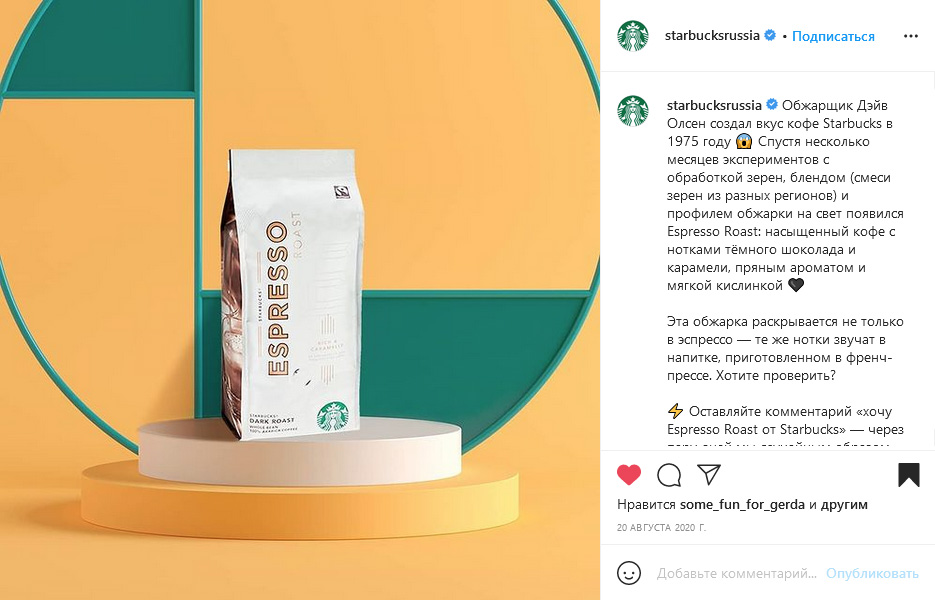Image resolution: width=935 pixels, height=600 pixels.
Task: Focus the Добавьте комментарий input field
Action: click(736, 574)
